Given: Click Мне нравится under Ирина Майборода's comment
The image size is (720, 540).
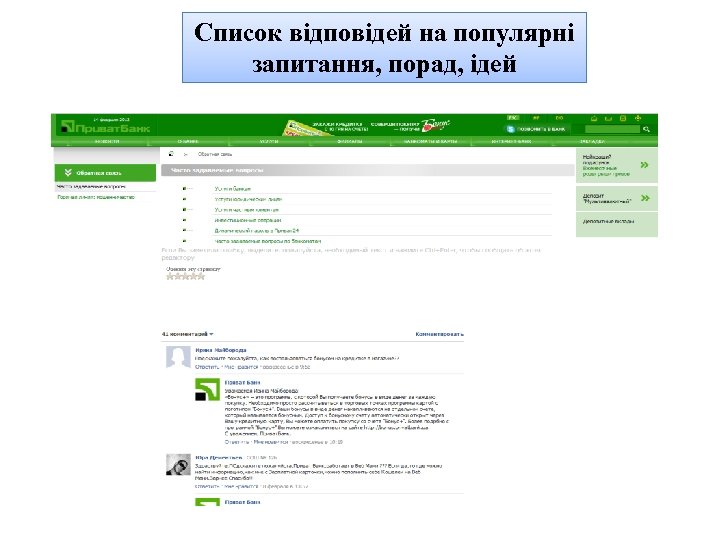Looking at the screenshot, I should tap(241, 367).
